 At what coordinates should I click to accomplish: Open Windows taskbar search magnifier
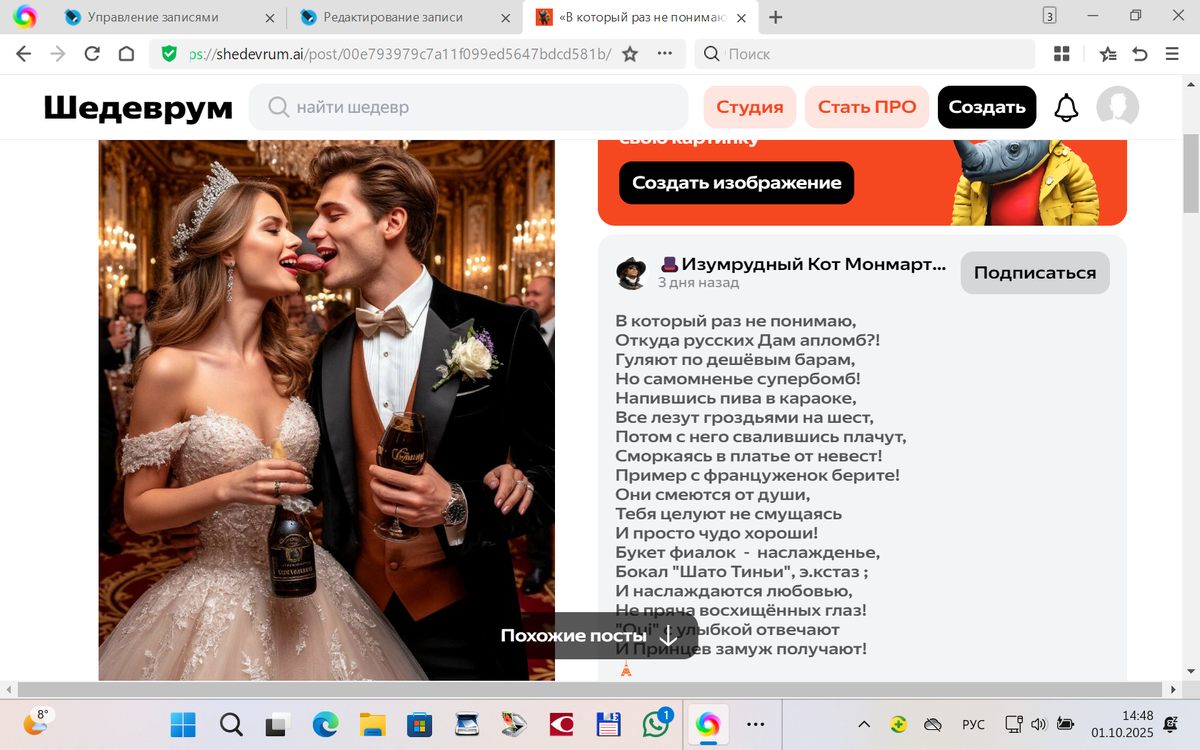[231, 724]
